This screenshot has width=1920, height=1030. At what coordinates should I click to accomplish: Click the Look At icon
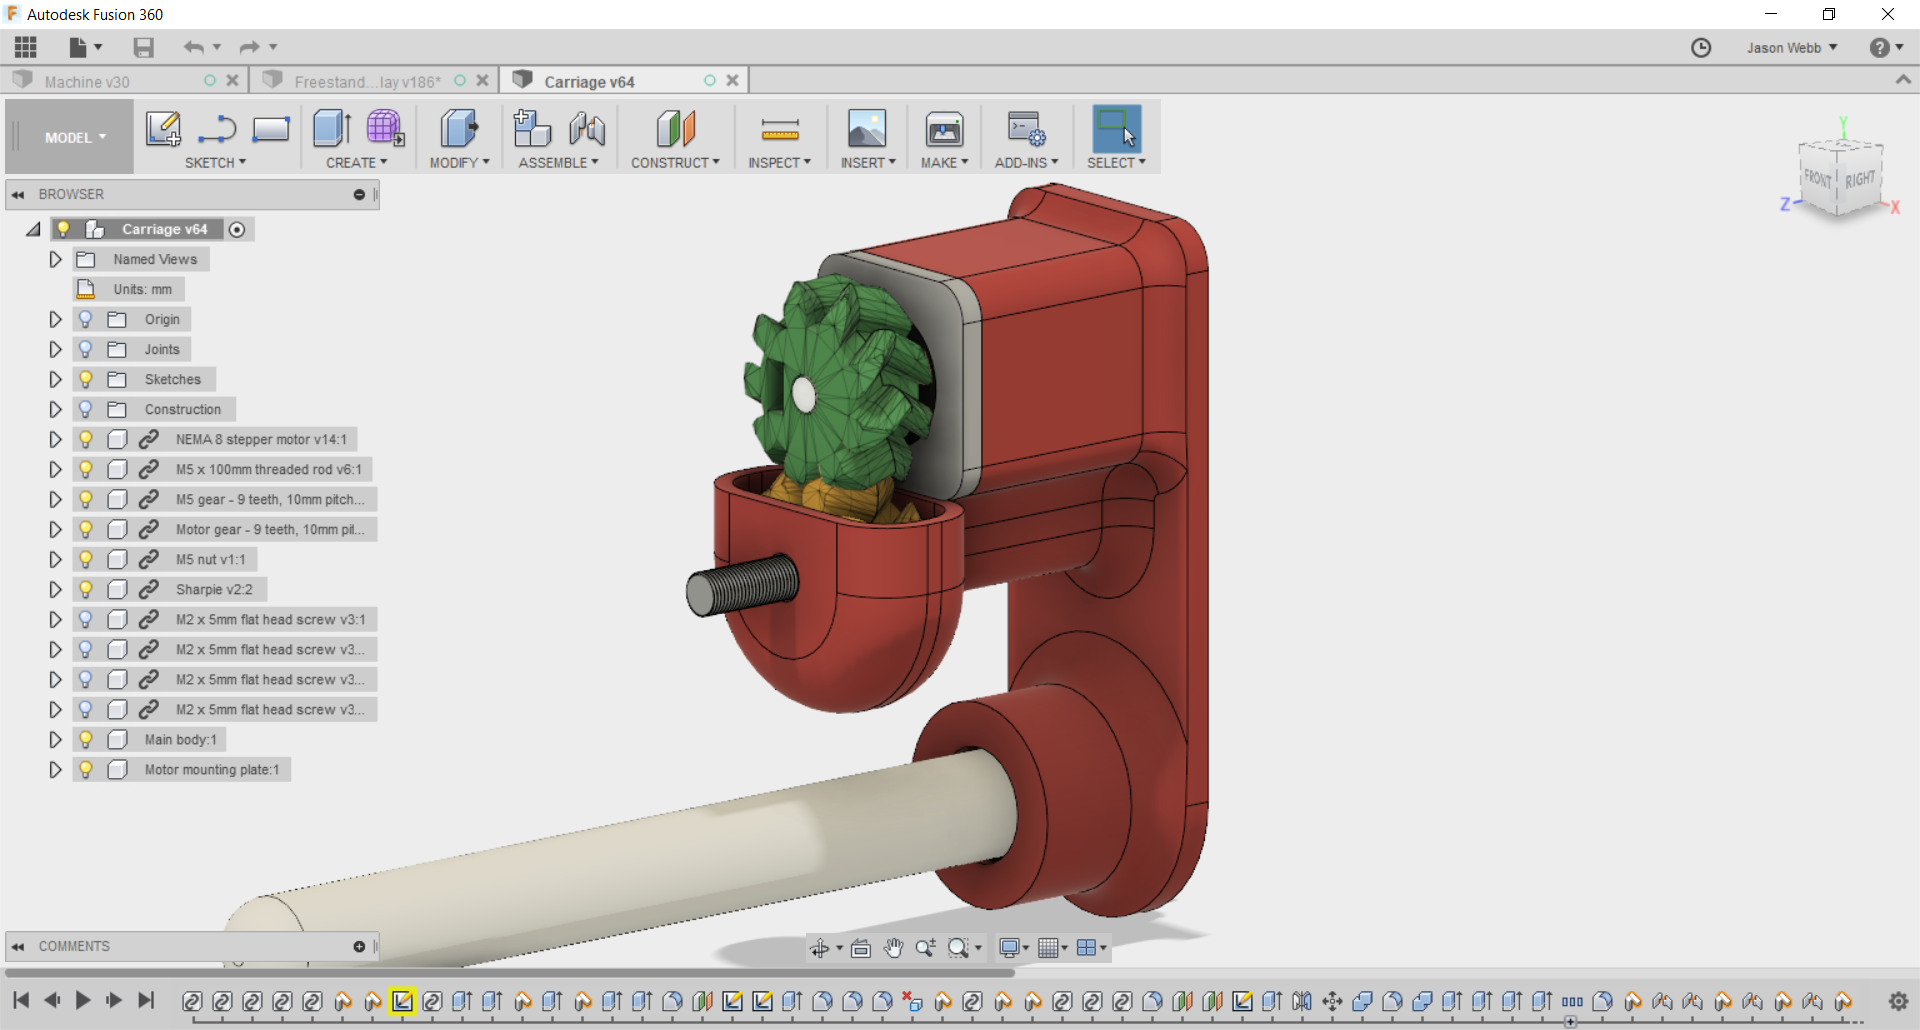tap(860, 948)
